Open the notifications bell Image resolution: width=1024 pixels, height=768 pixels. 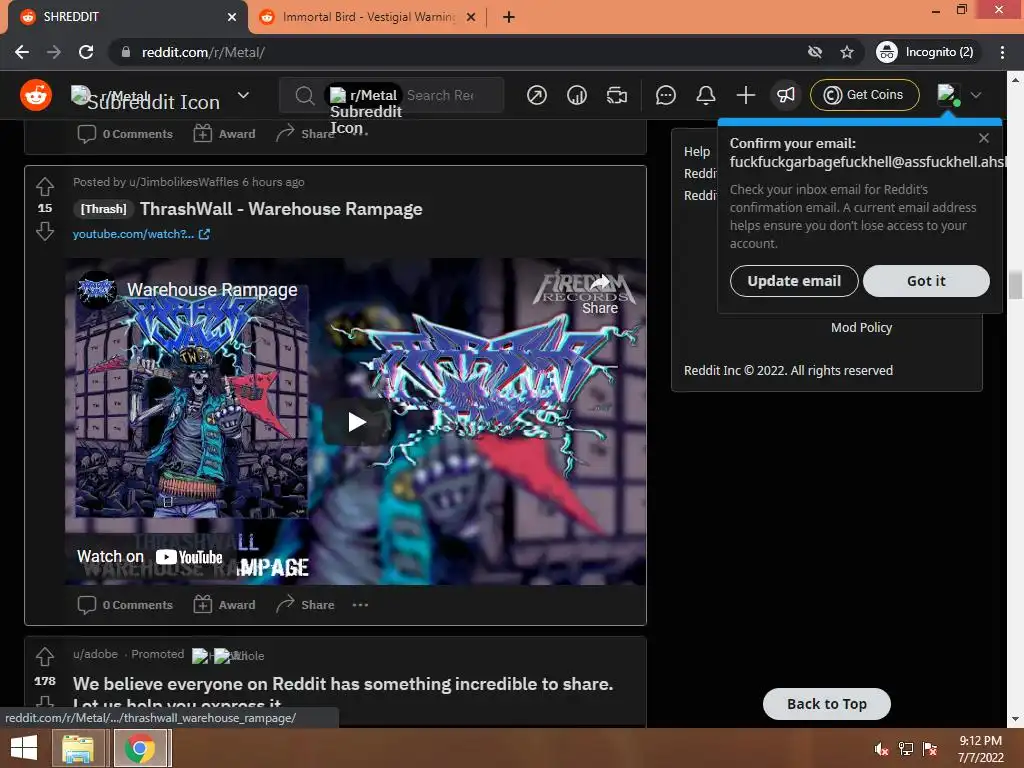pos(705,95)
